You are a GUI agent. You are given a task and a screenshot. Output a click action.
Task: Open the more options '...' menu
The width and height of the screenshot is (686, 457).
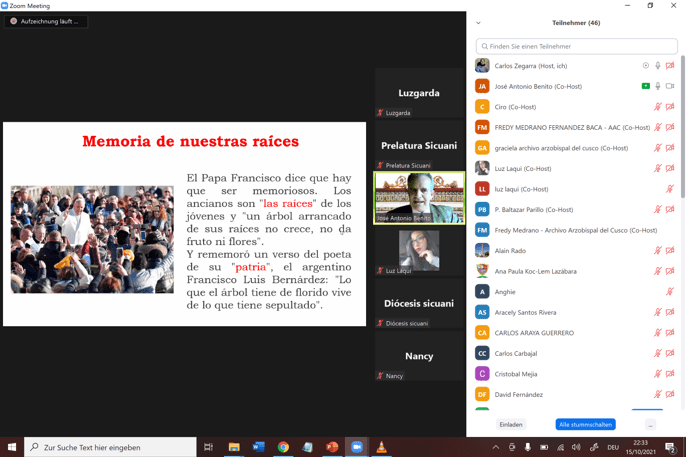650,425
